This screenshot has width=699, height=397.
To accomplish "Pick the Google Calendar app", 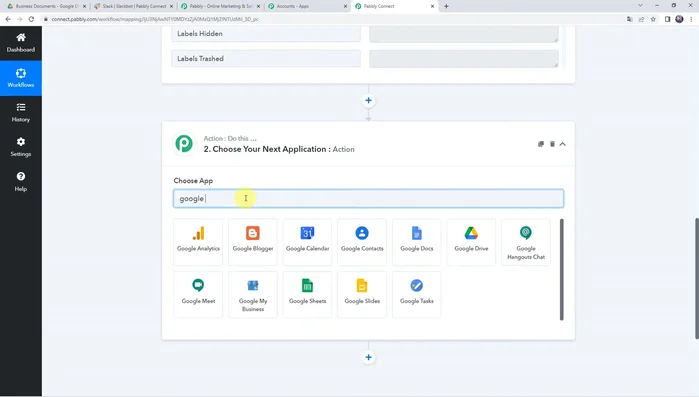I will click(x=307, y=242).
